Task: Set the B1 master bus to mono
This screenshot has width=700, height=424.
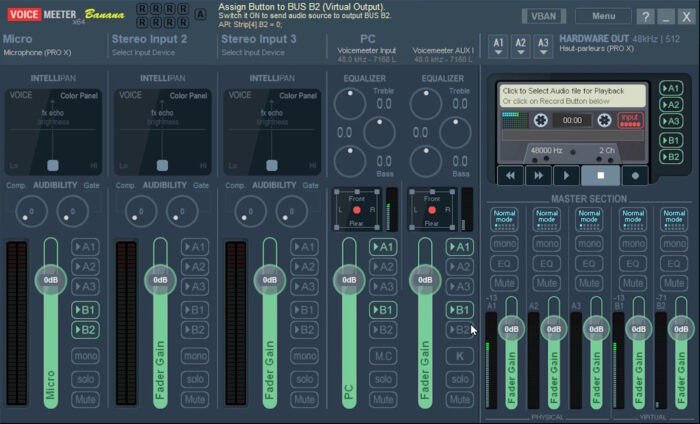Action: (633, 244)
